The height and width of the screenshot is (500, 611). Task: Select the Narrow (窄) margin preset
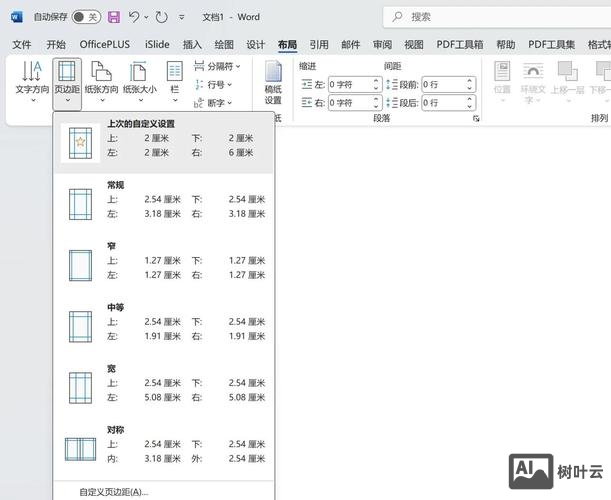coord(165,266)
